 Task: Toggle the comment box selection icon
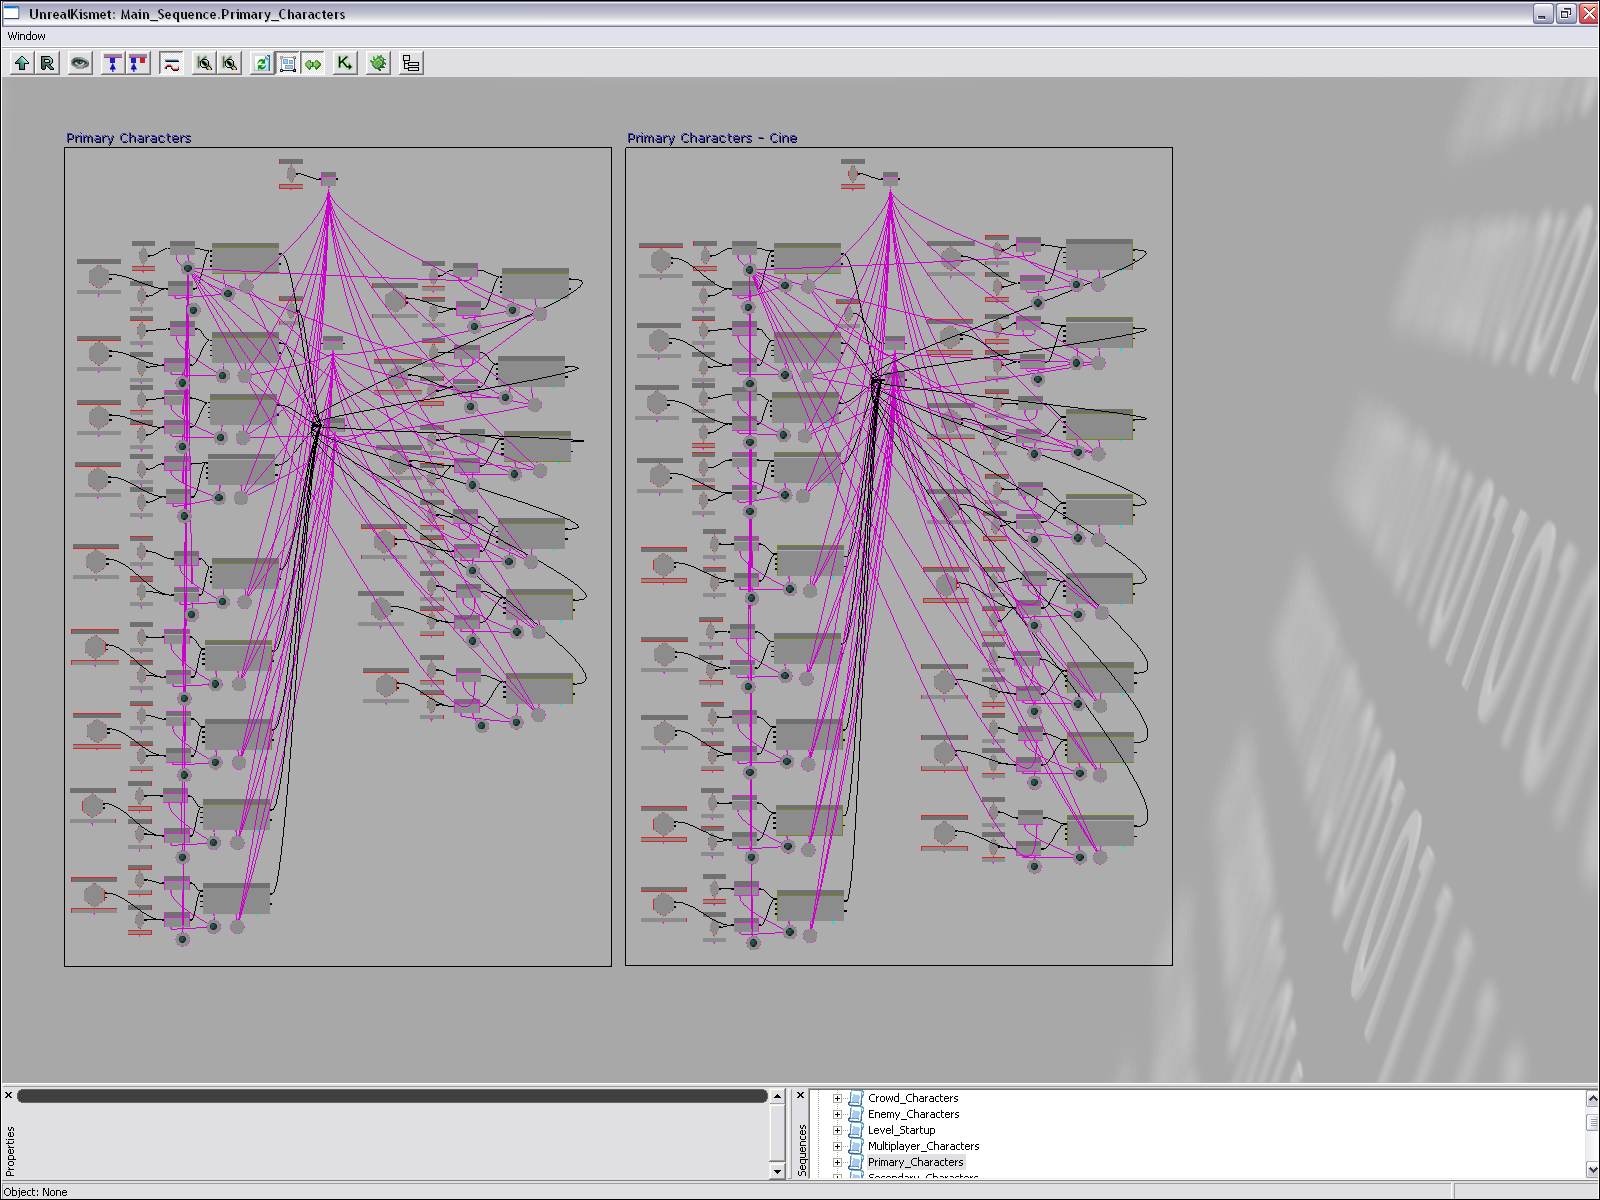[288, 63]
